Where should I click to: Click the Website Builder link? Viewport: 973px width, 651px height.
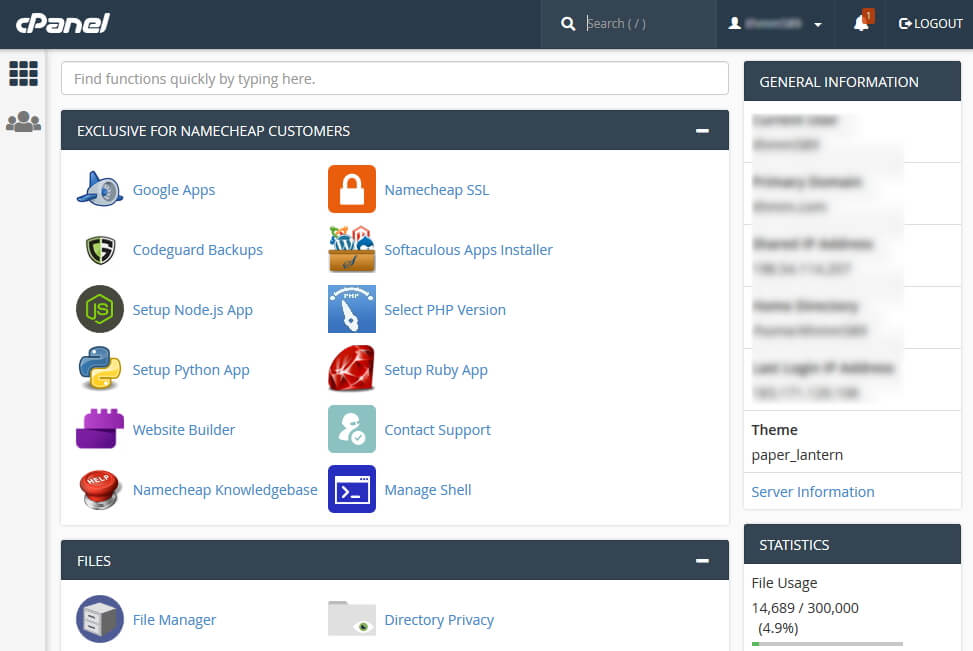(184, 429)
